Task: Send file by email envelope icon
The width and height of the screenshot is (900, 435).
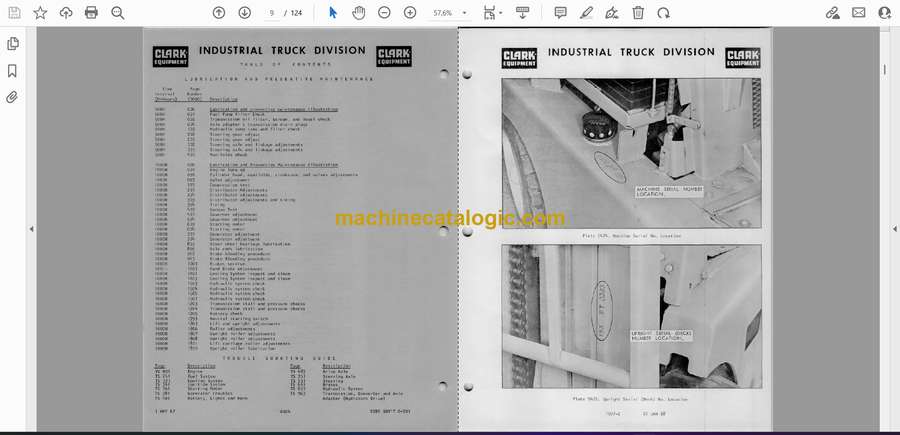Action: coord(859,13)
